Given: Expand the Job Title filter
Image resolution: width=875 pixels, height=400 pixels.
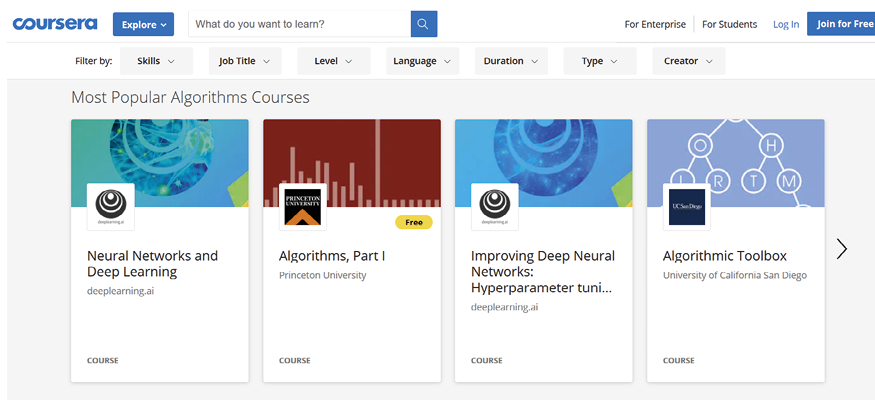Looking at the screenshot, I should click(245, 61).
